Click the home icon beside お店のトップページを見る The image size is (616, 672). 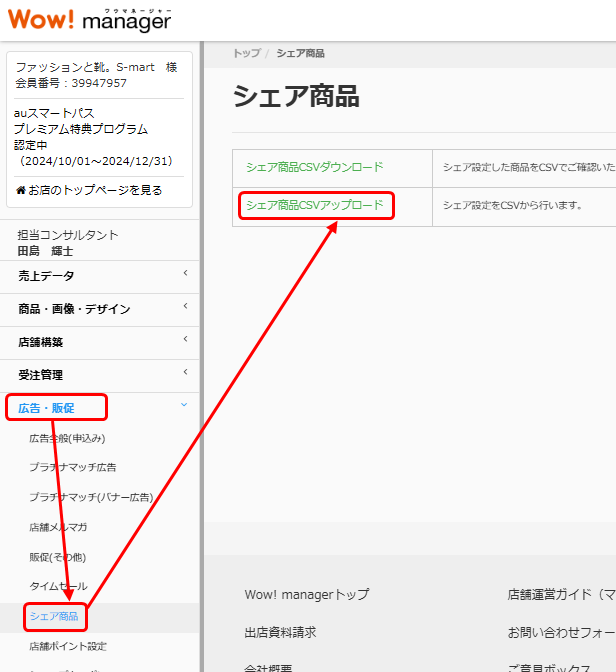tap(21, 190)
